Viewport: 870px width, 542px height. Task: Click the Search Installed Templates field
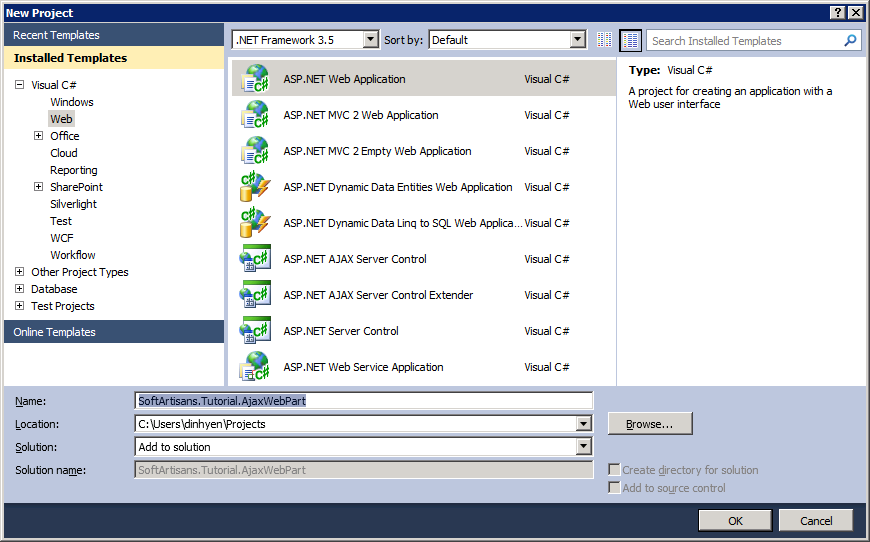[x=753, y=40]
